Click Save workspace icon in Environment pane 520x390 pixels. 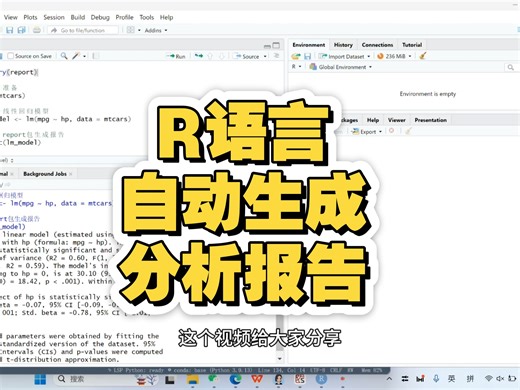307,56
